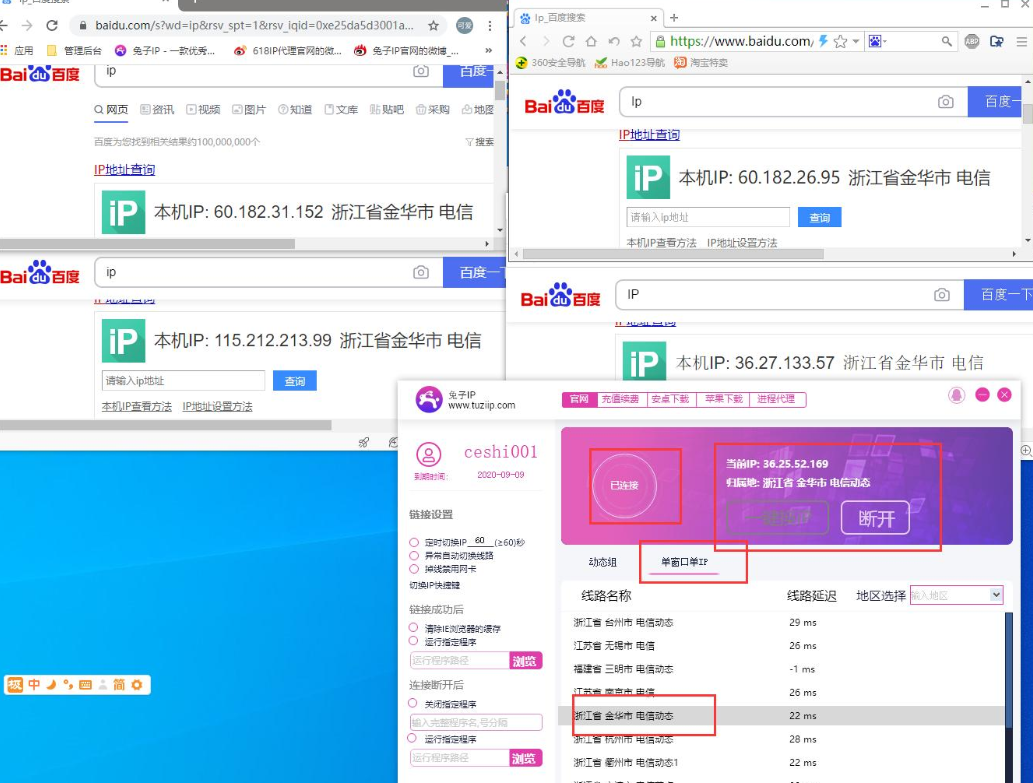Screen dimensions: 1033x783
Task: Open the search-engine dropdown in the 360 search box
Action: pos(878,41)
